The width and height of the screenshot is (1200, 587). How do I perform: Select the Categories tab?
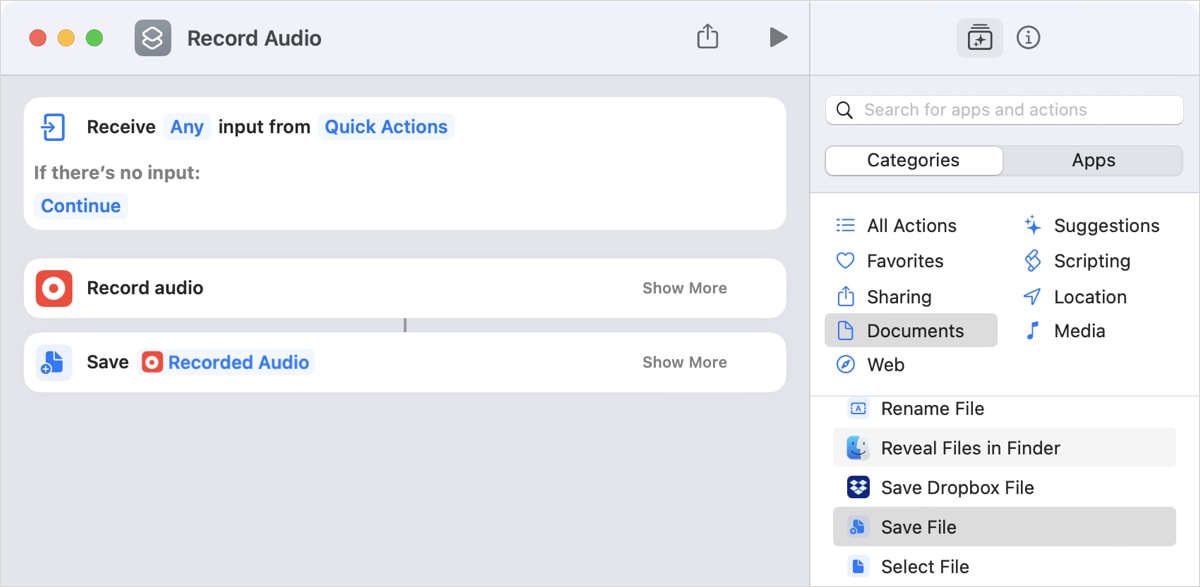913,160
